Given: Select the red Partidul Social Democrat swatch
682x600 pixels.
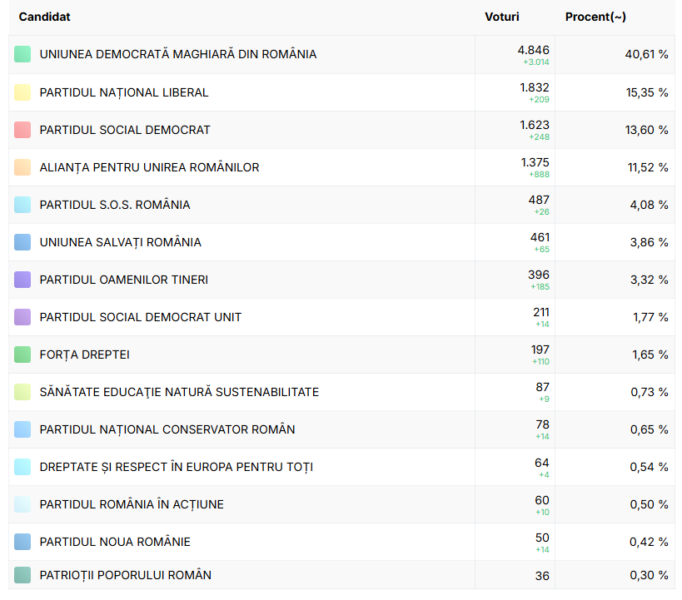Looking at the screenshot, I should click(x=22, y=130).
